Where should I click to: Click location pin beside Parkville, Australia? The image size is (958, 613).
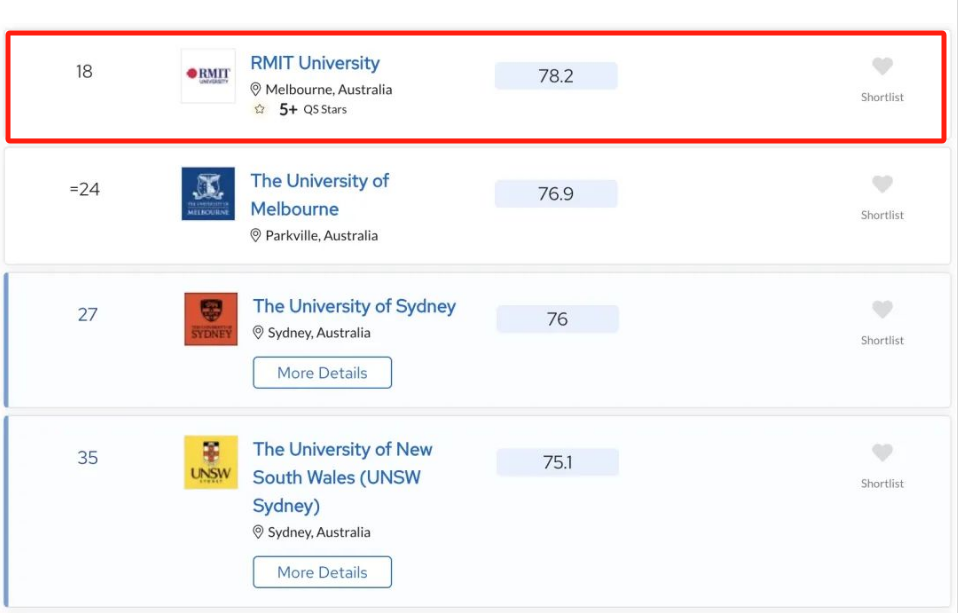(256, 236)
